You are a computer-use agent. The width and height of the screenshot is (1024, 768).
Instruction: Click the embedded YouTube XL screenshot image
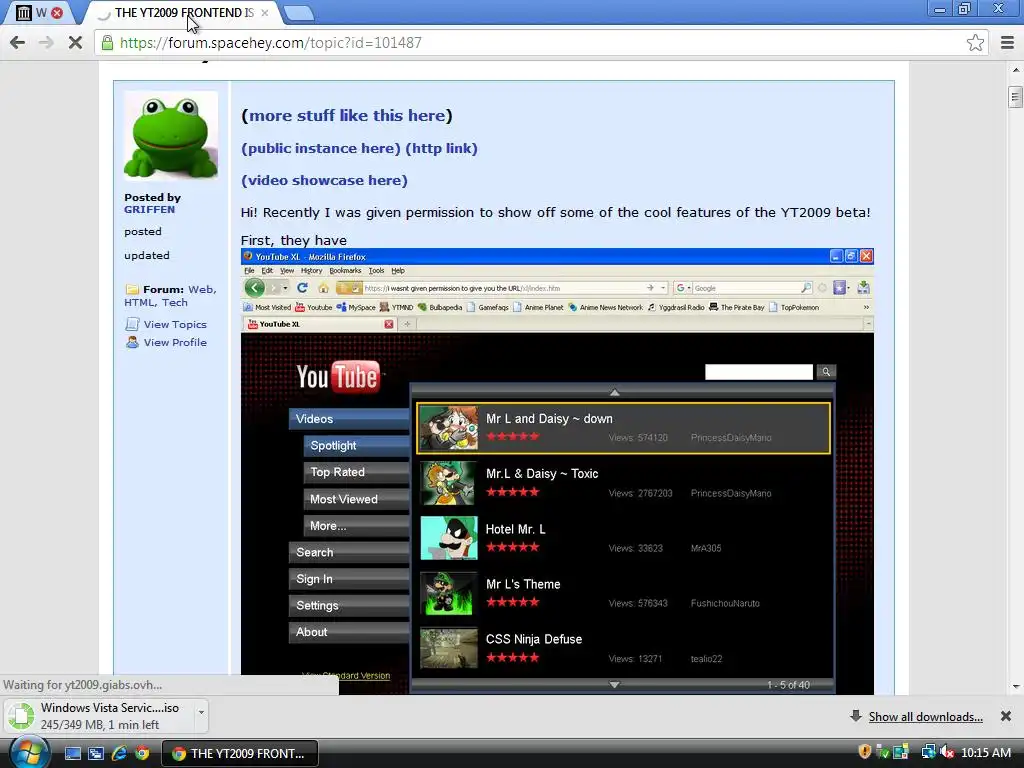(557, 472)
